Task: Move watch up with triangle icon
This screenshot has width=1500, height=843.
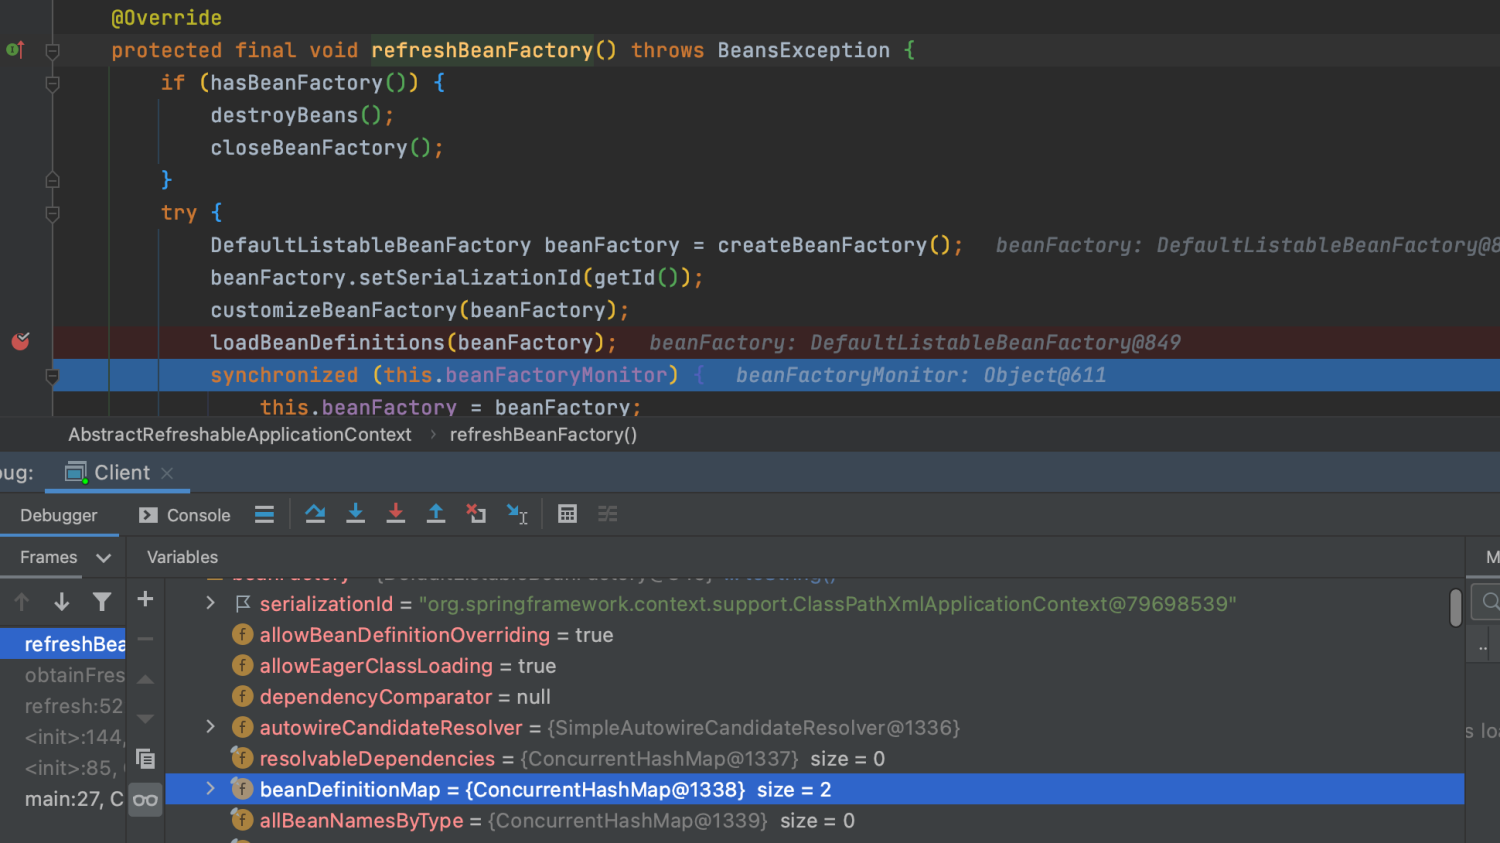Action: pos(145,679)
